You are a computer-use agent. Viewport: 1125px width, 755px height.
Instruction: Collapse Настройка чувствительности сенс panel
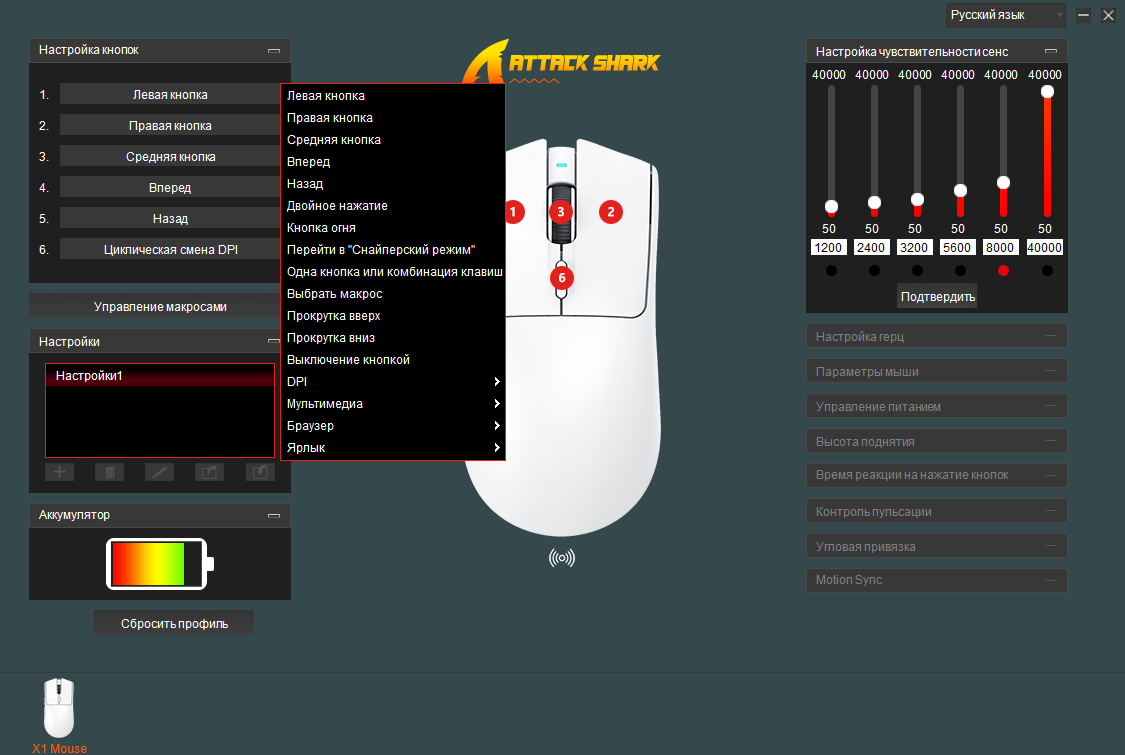pos(1051,51)
